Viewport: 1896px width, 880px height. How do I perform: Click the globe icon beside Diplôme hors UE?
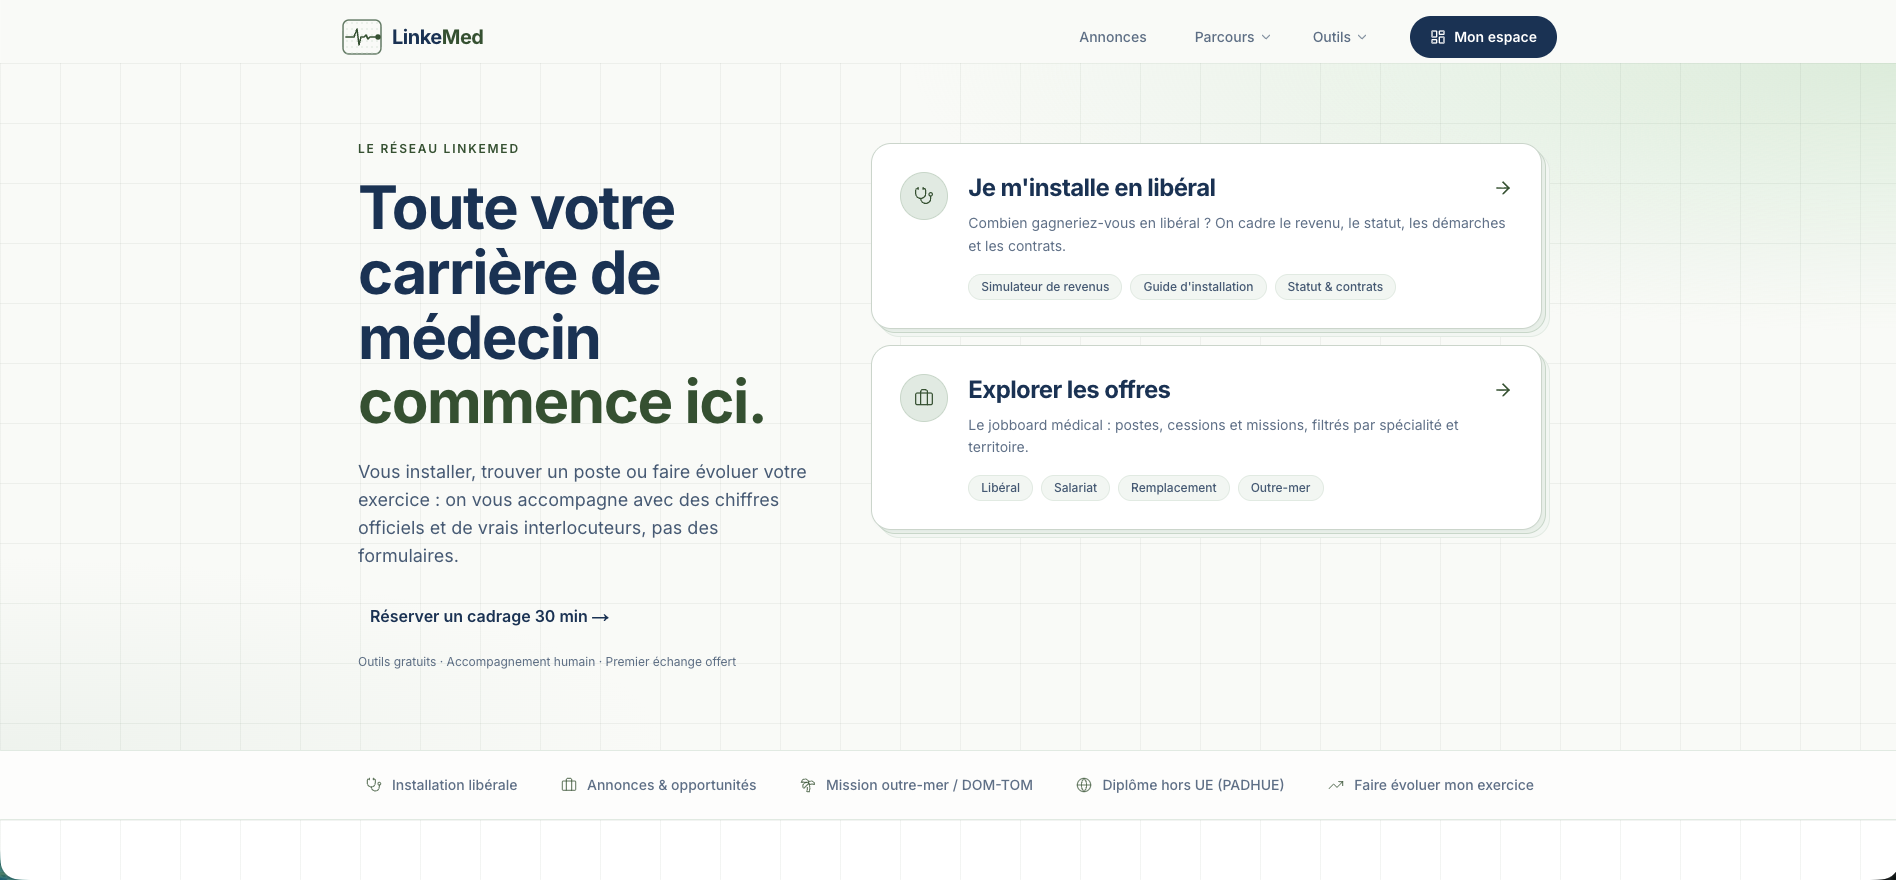click(x=1084, y=785)
